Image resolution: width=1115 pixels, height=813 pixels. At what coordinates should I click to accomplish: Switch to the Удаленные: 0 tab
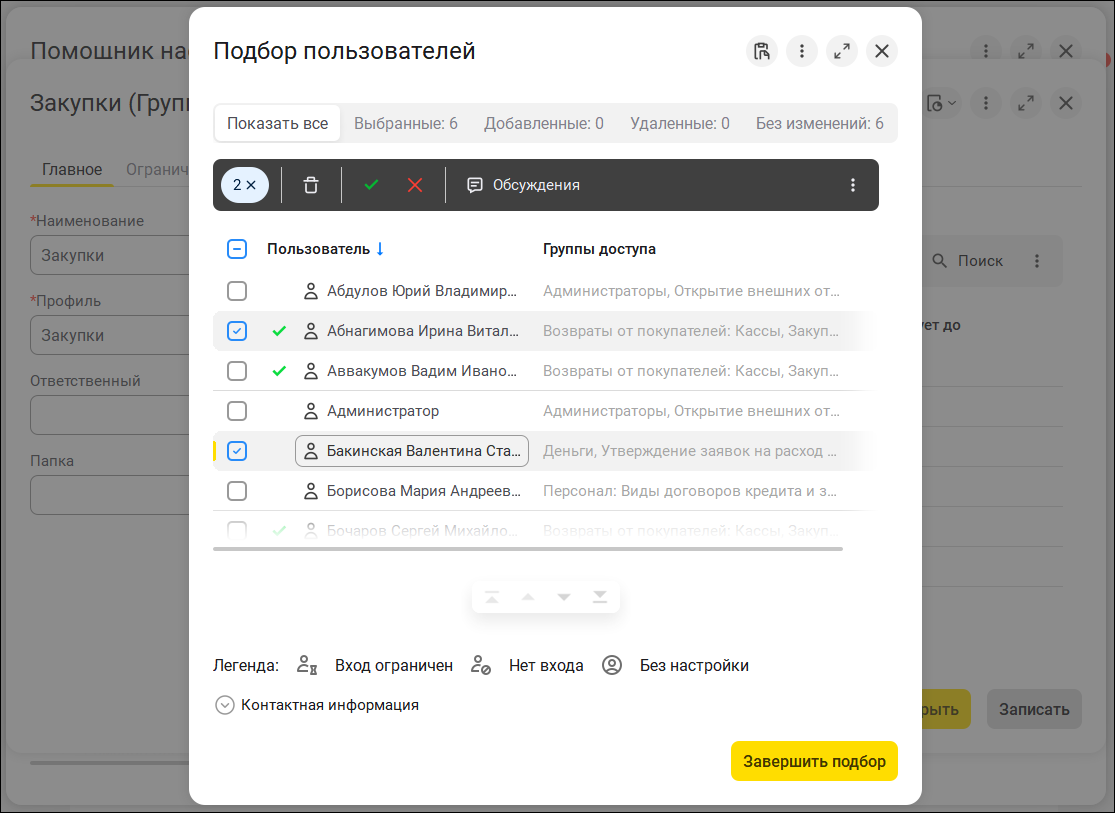click(680, 123)
